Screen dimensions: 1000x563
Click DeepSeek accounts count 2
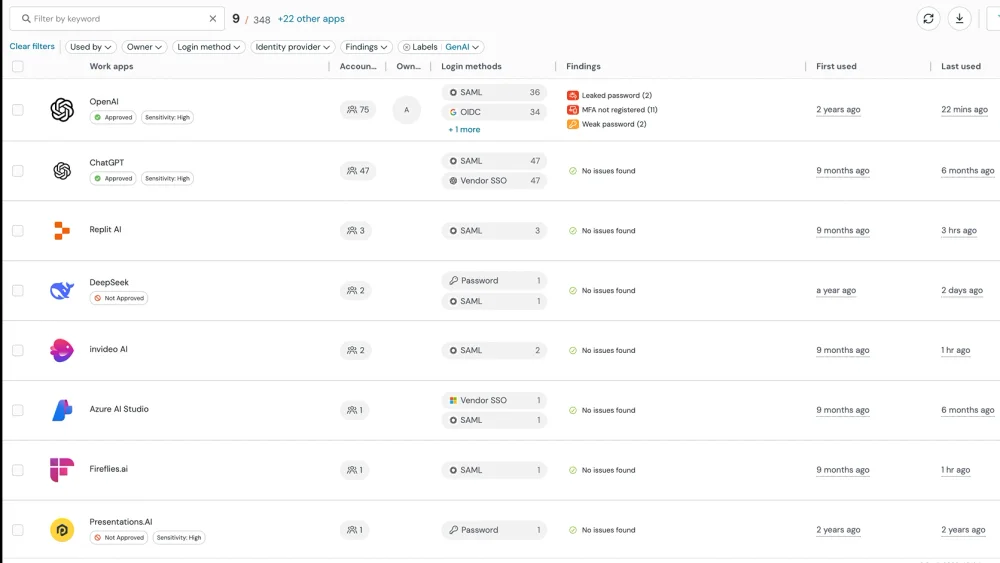tap(356, 290)
